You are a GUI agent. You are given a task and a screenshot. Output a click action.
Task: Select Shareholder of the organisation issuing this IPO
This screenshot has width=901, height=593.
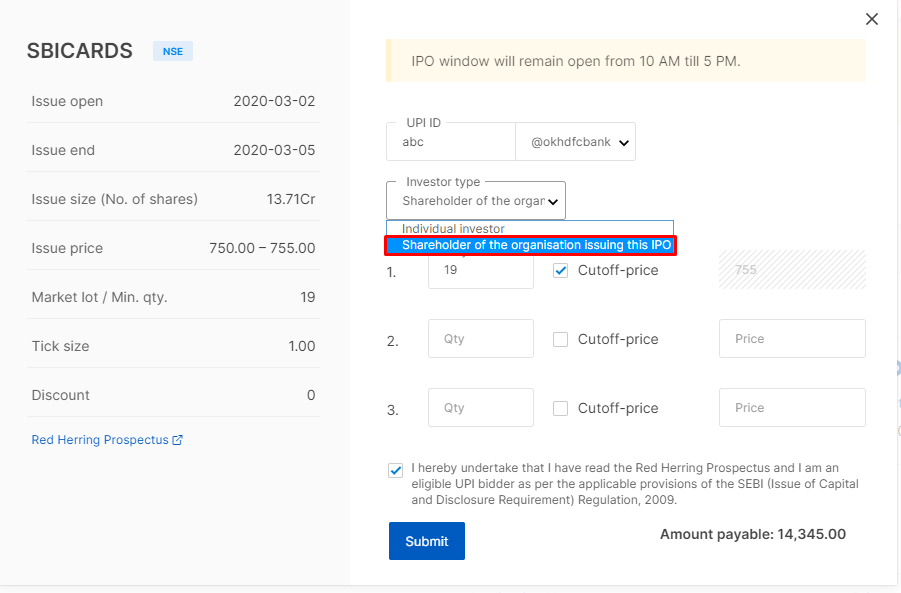point(530,245)
